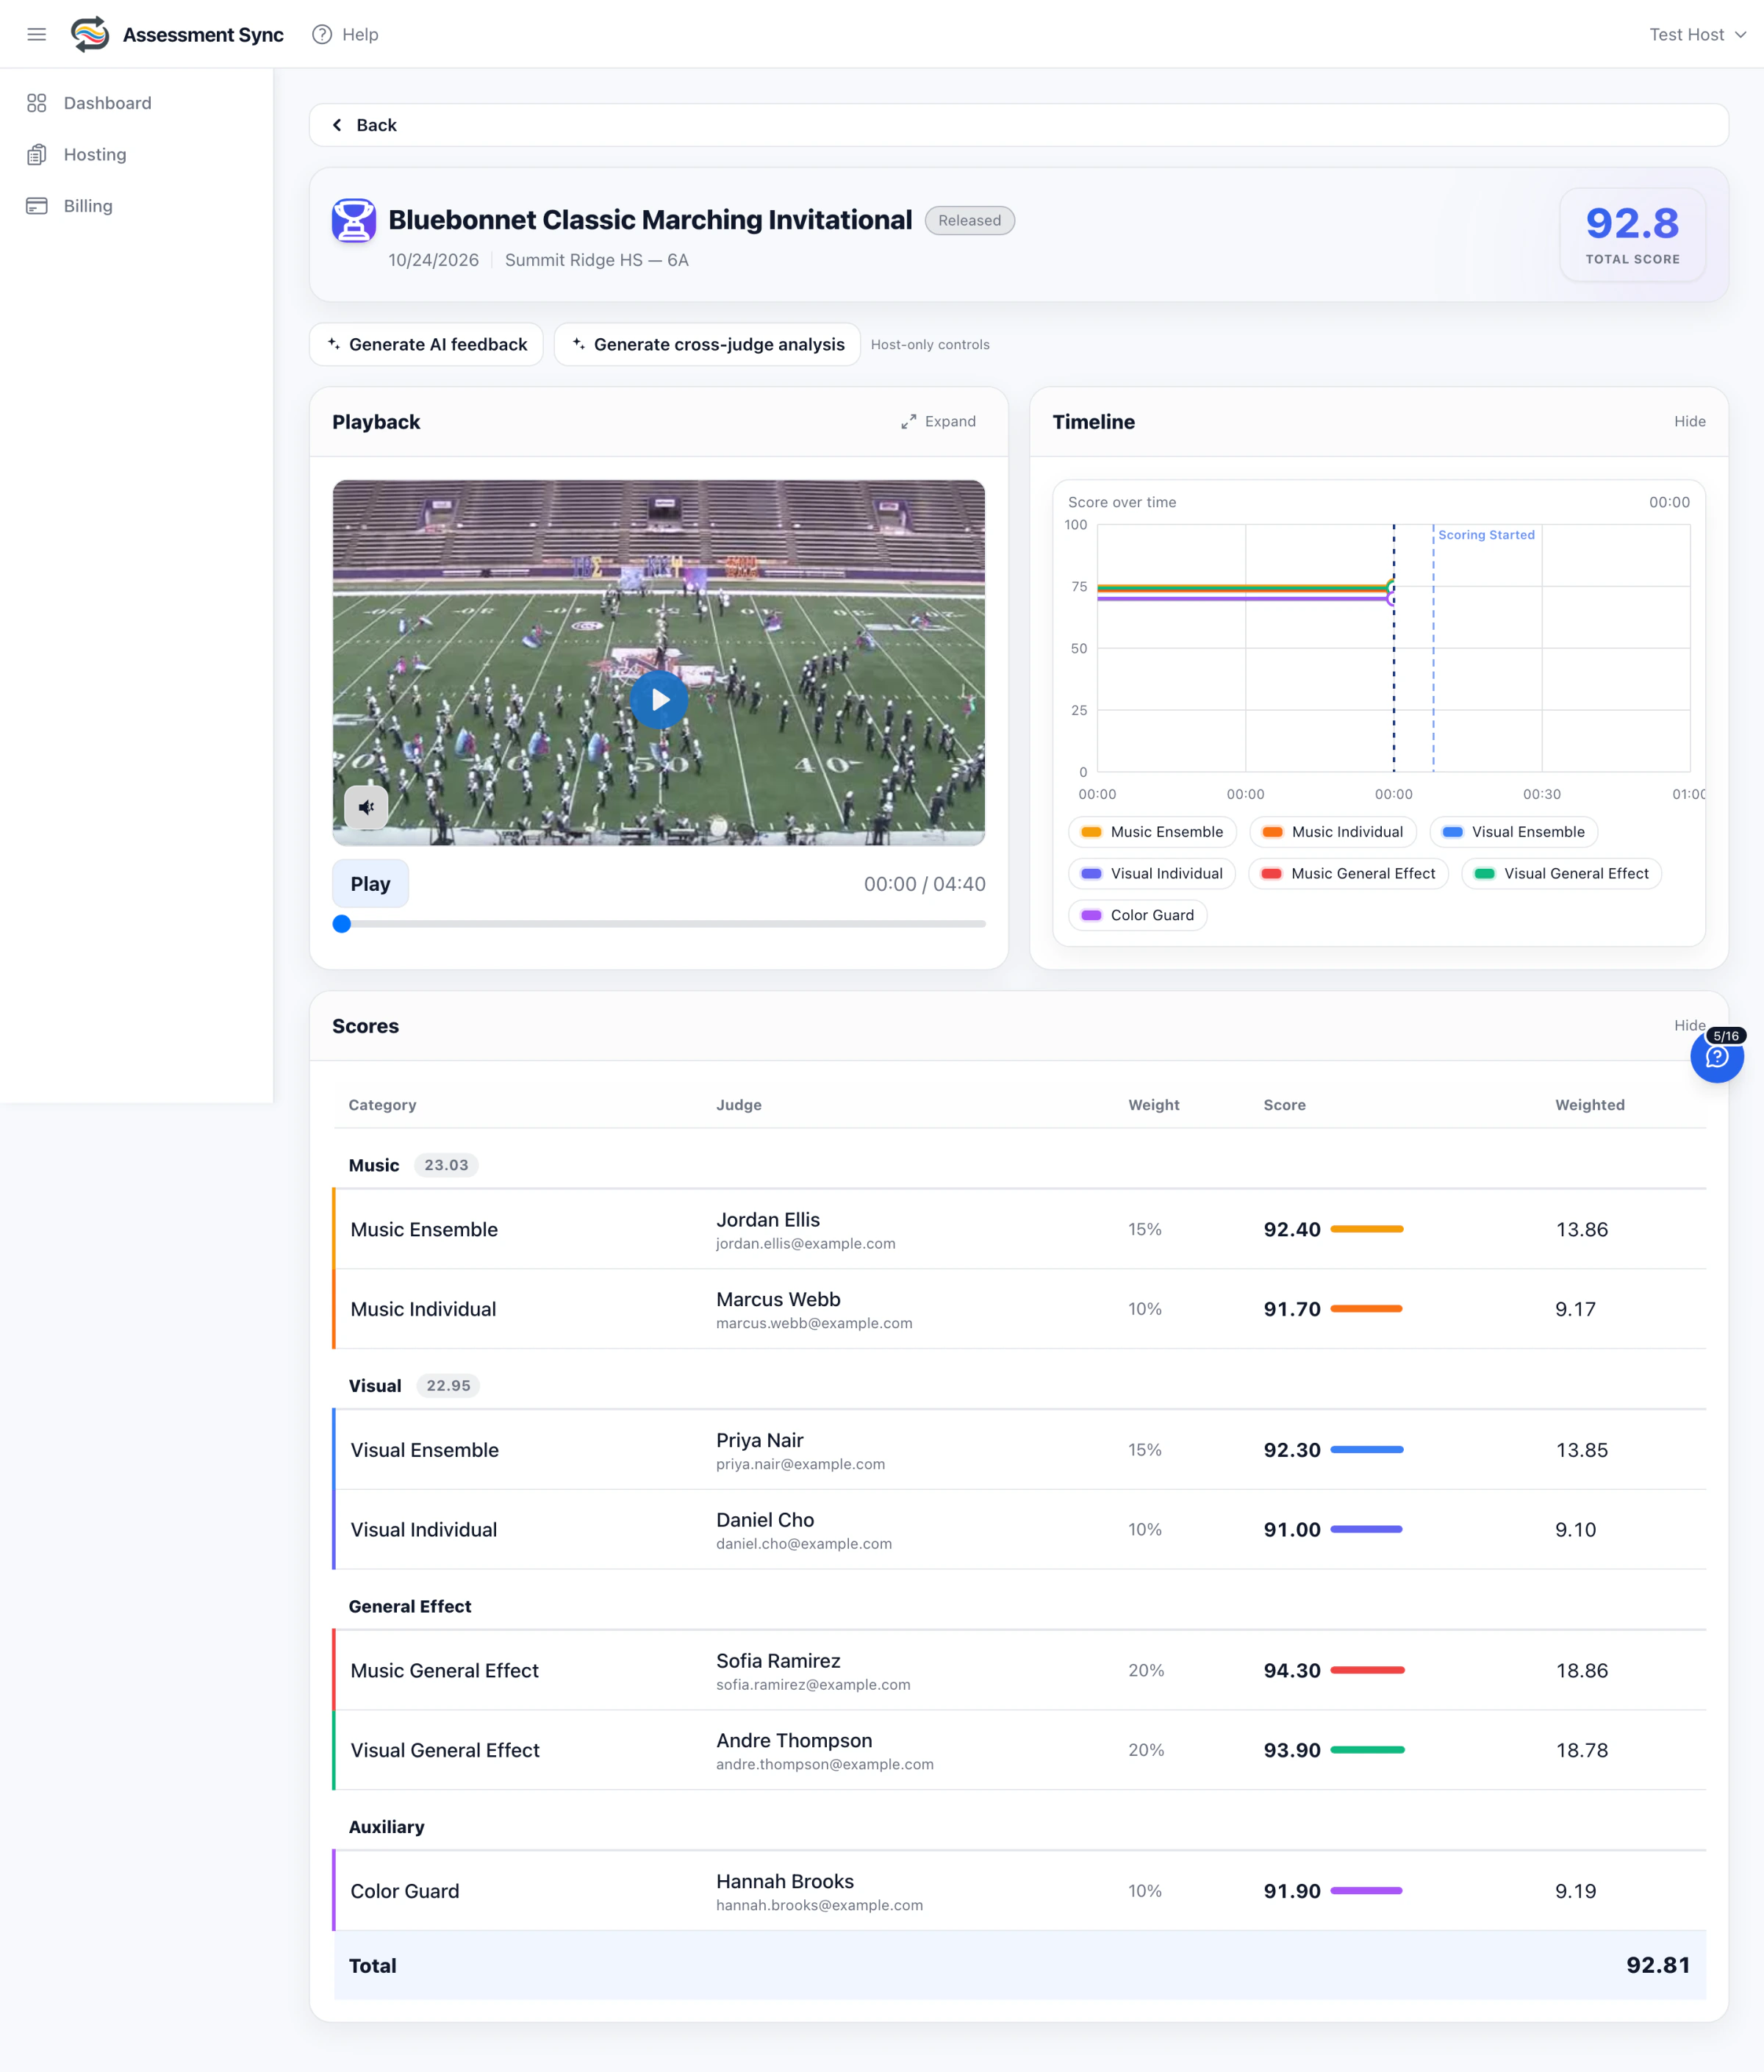Mute video with speaker icon
The width and height of the screenshot is (1764, 2072).
click(x=366, y=806)
